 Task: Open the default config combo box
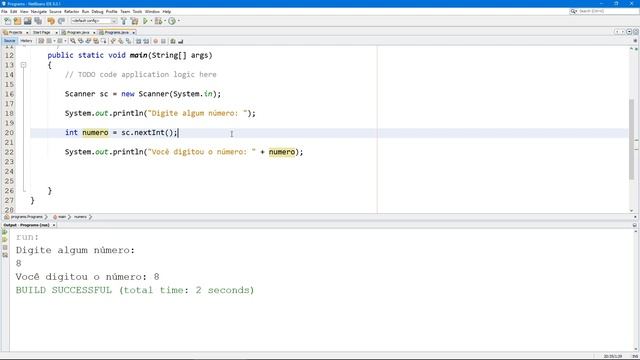coord(94,21)
